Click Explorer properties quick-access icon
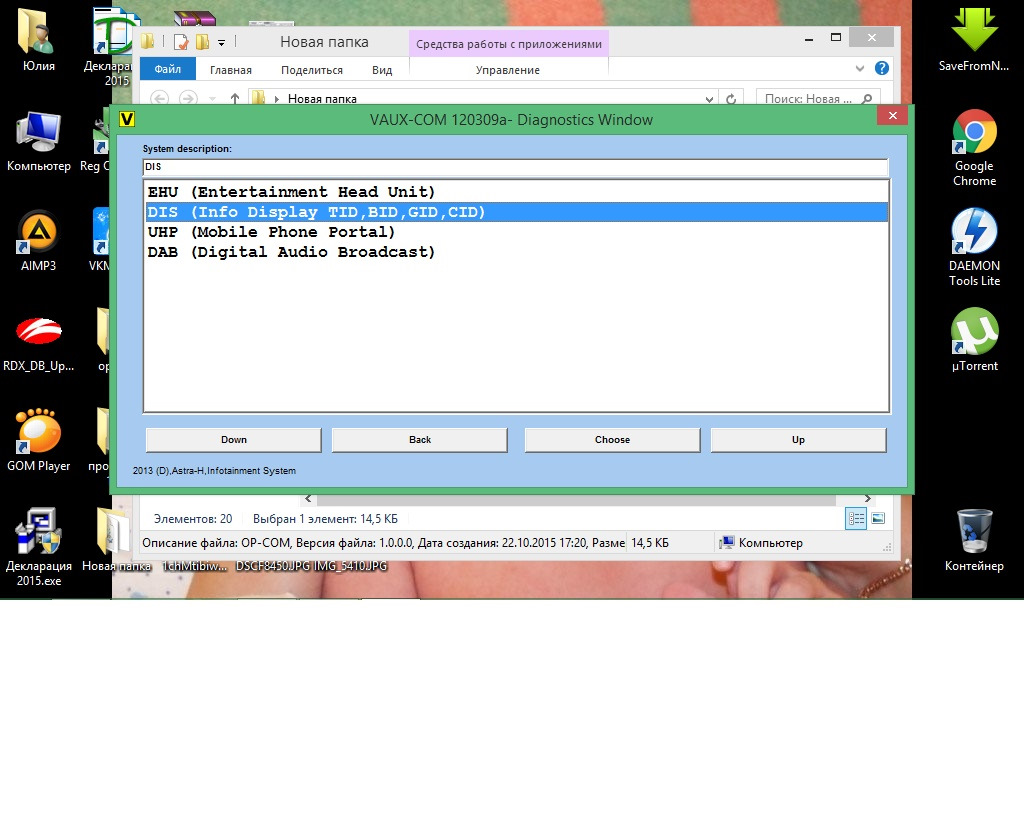Screen dimensions: 1024x832 [181, 42]
